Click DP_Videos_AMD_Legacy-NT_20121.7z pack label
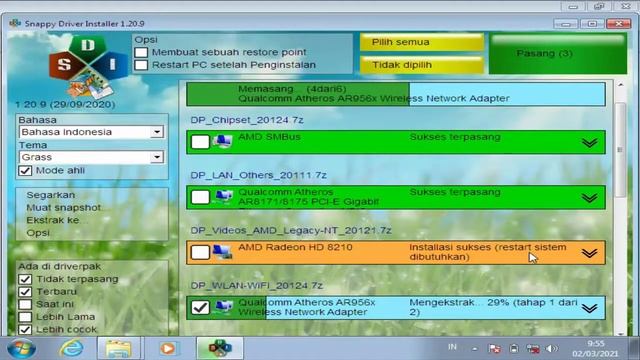The image size is (640, 360). pyautogui.click(x=291, y=230)
